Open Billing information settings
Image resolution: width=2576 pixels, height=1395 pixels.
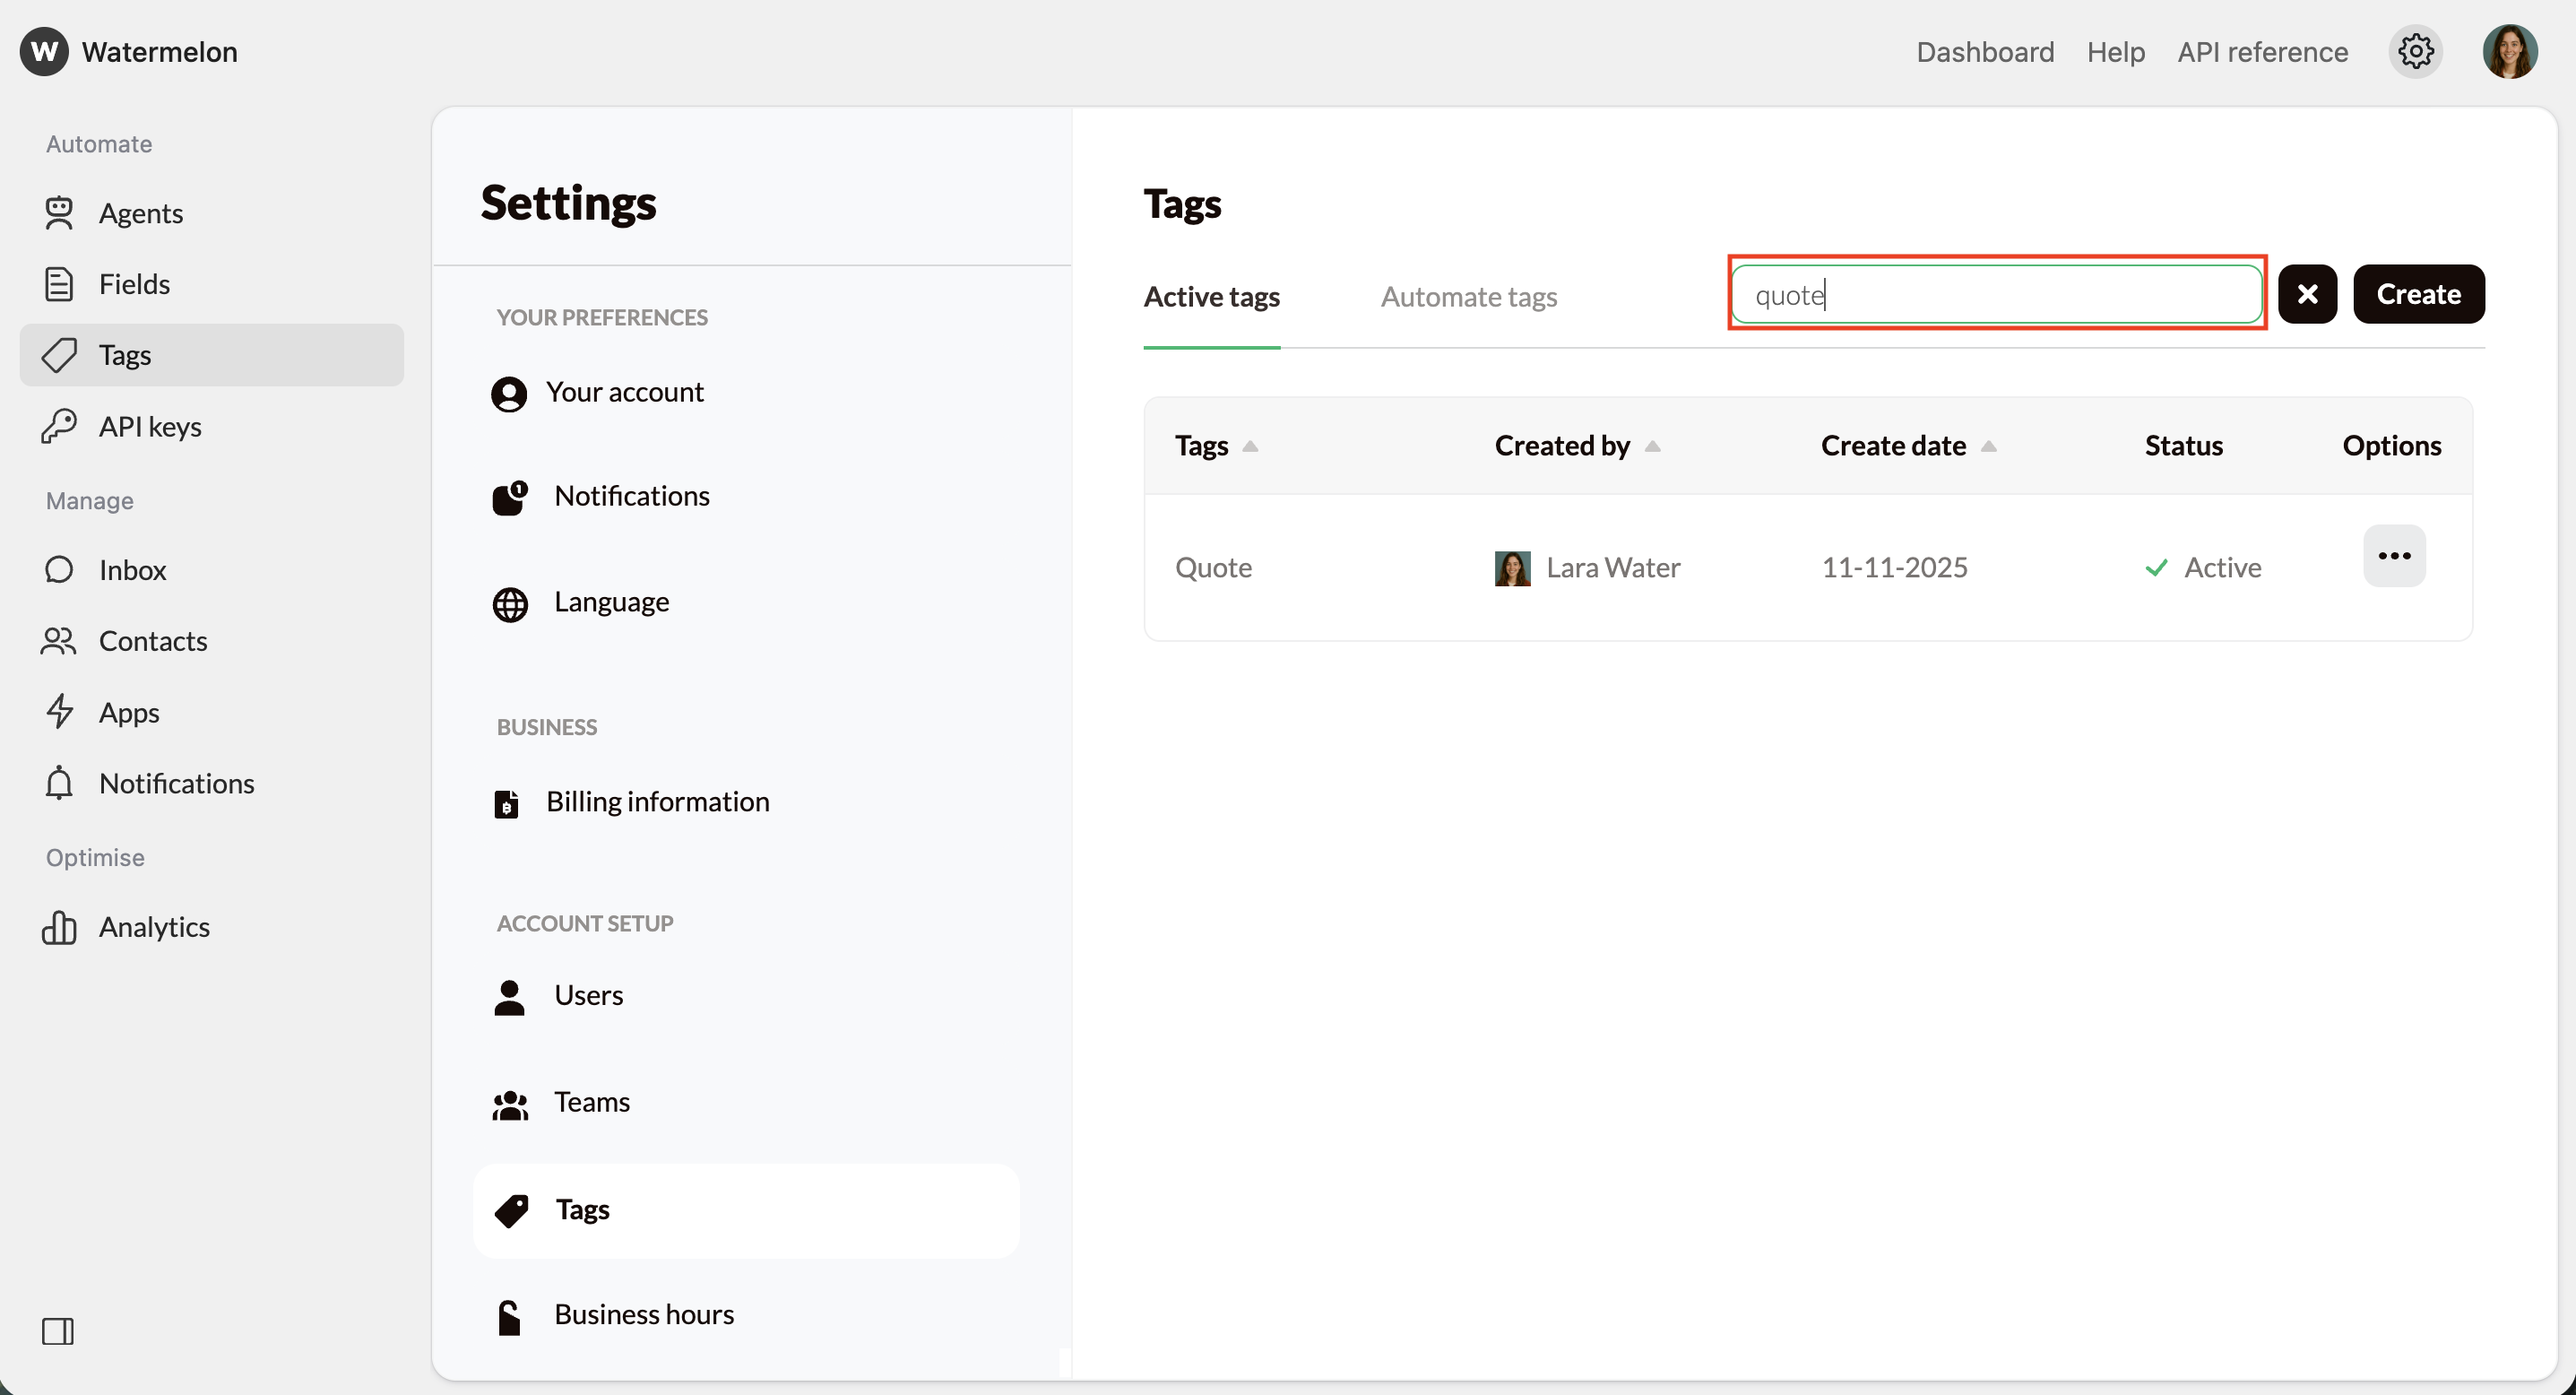pos(657,802)
